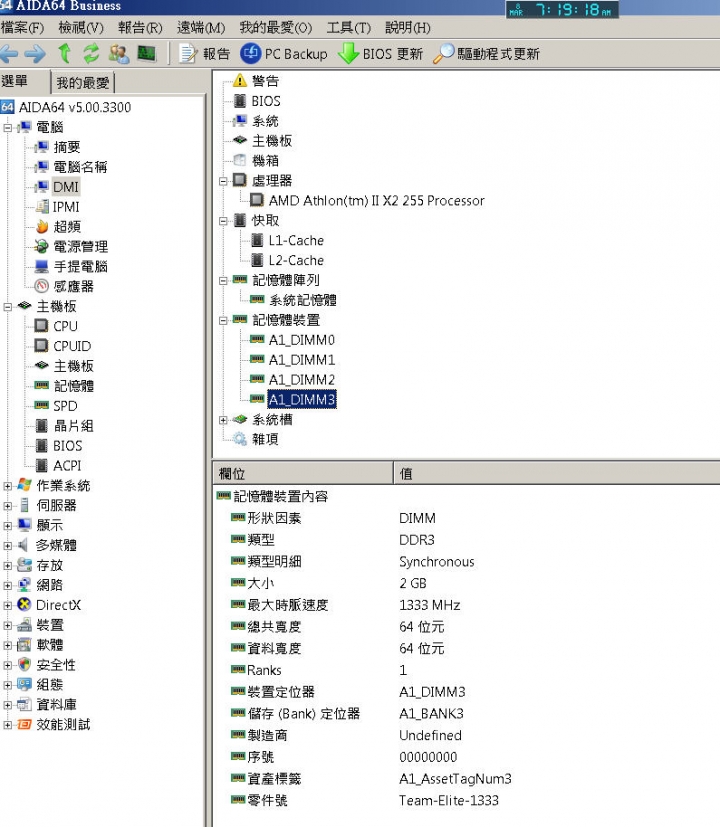
Task: Click the A1_DIMM2 memory module icon
Action: [x=257, y=379]
